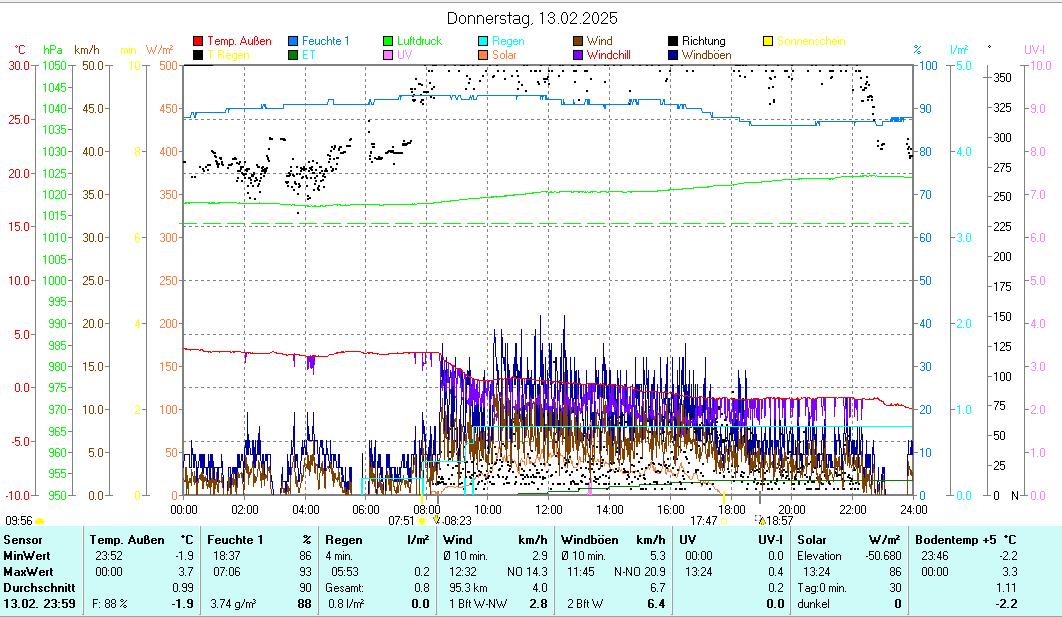1062x617 pixels.
Task: Click the yellow Sonnenschein legend square
Action: pos(768,41)
